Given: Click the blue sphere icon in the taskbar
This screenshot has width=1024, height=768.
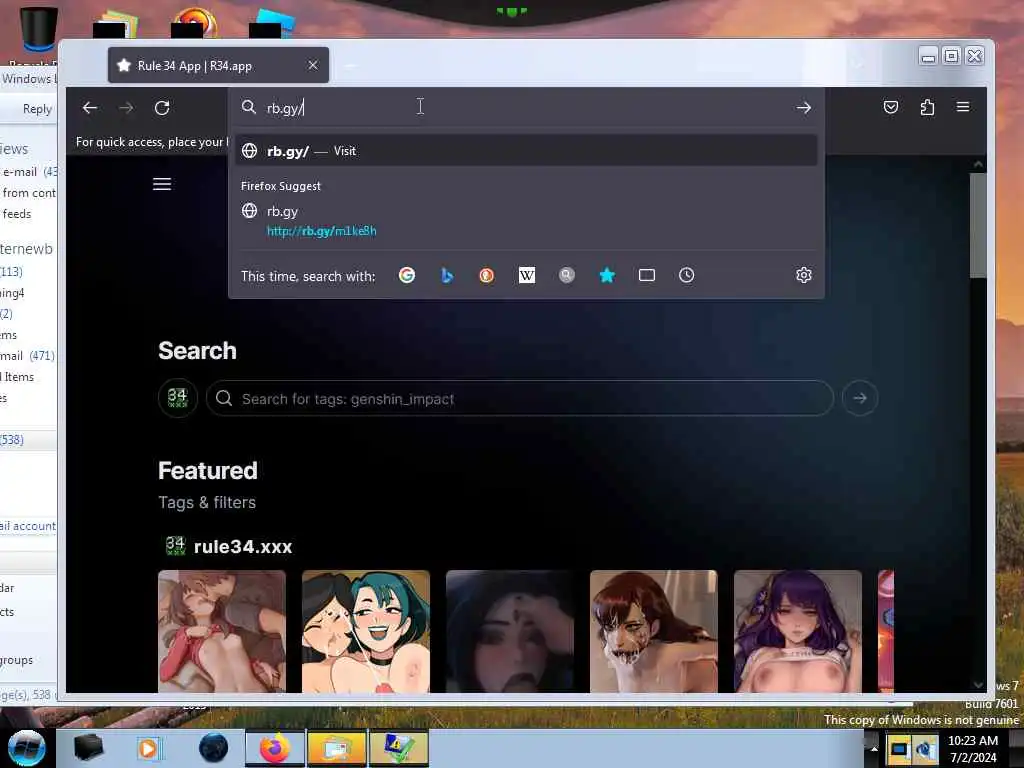Looking at the screenshot, I should tap(214, 748).
